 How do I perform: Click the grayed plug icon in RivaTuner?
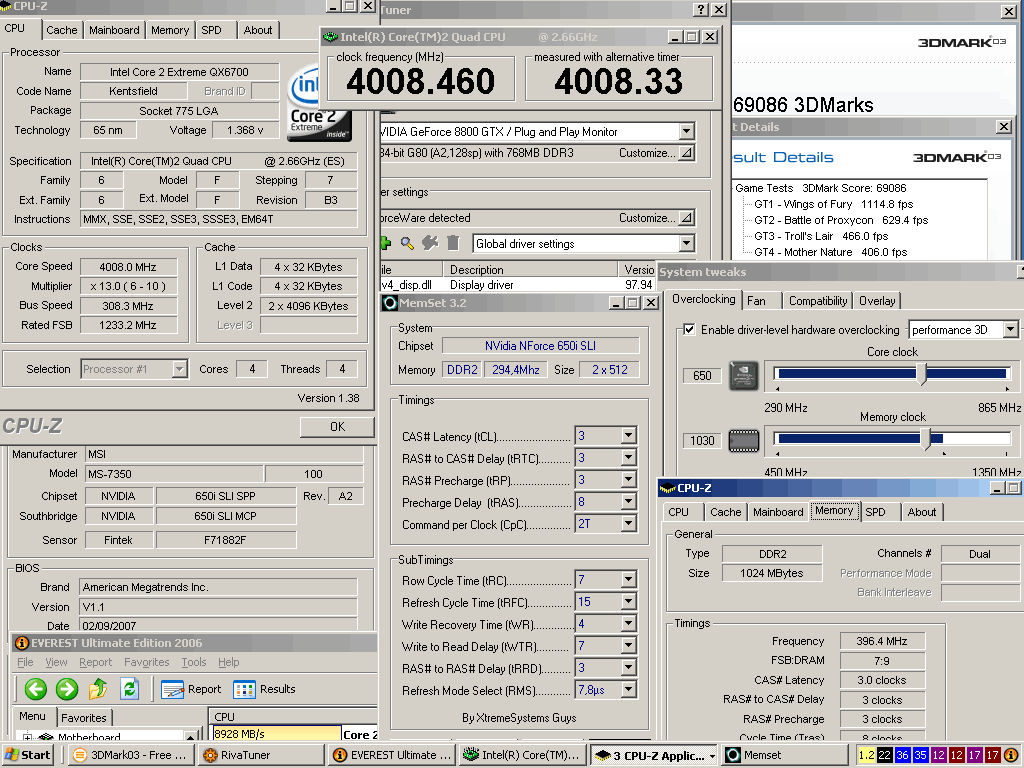pos(430,244)
